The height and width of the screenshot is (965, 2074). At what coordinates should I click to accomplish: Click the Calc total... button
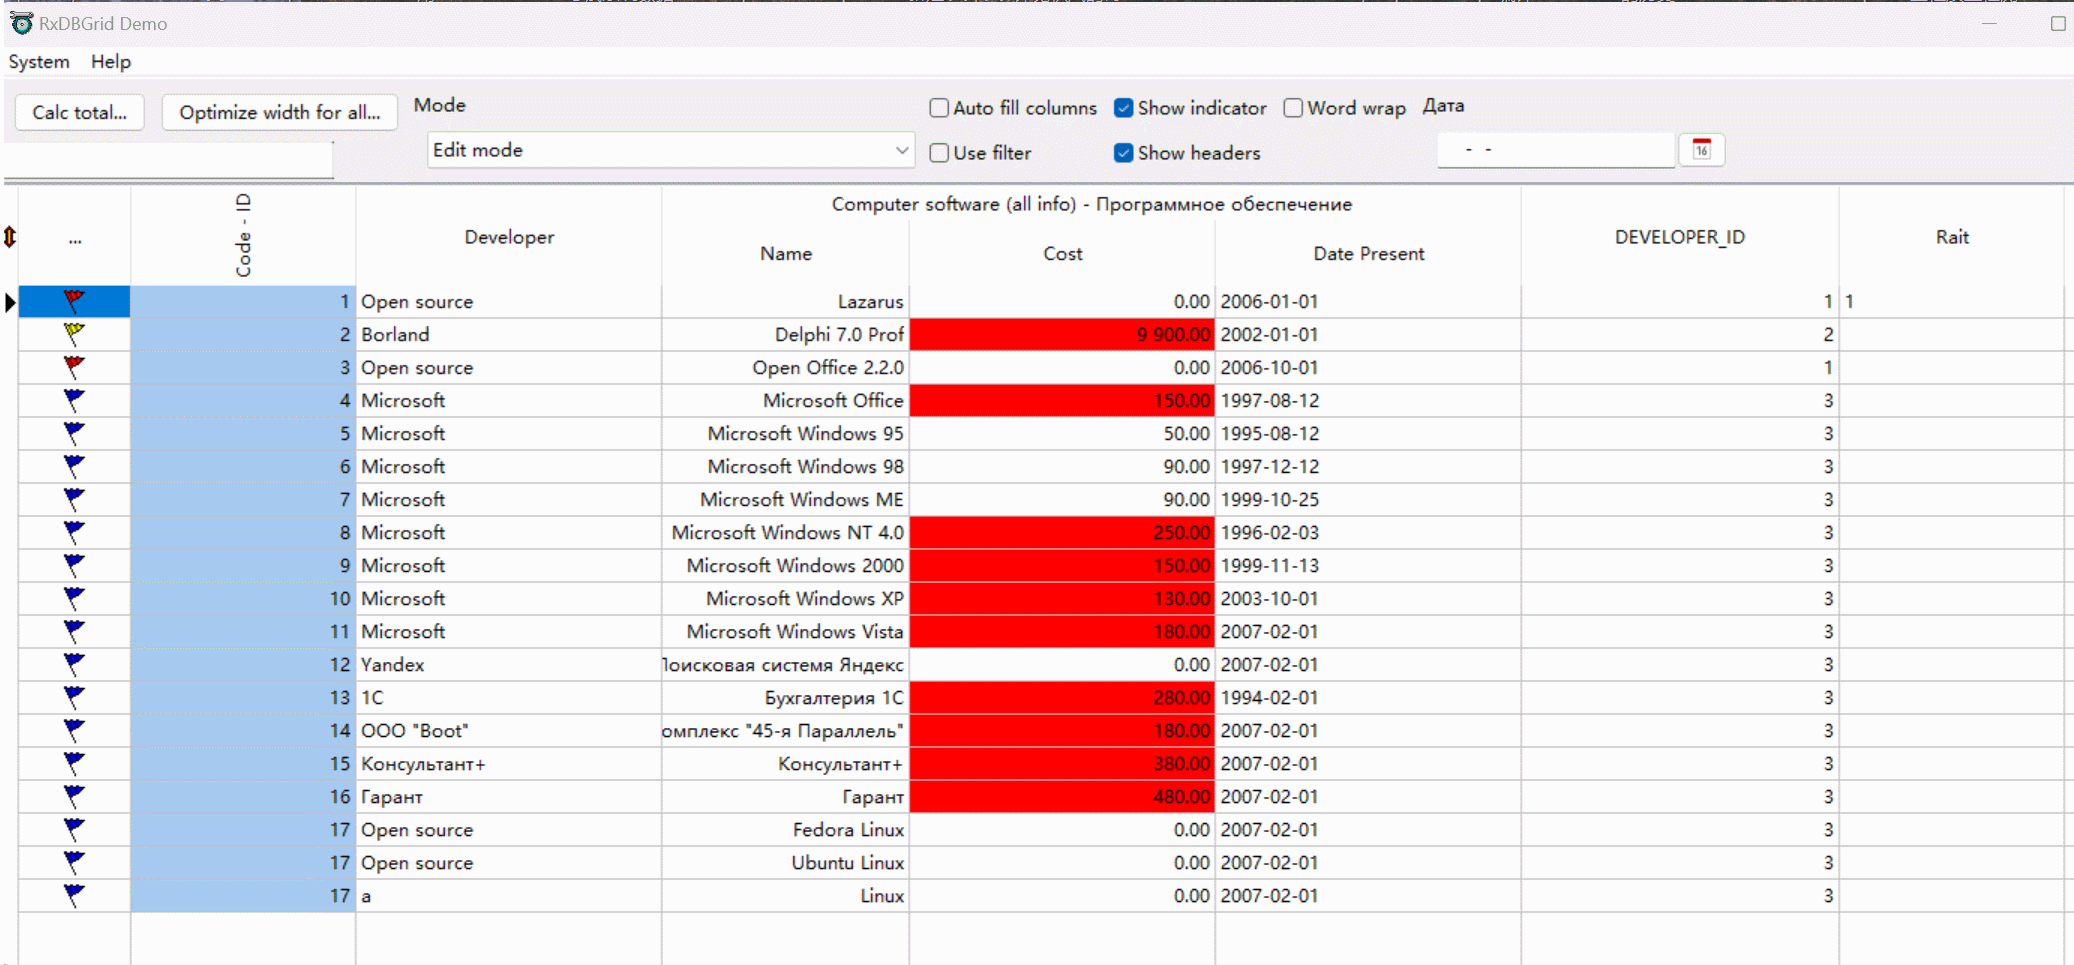(x=80, y=112)
